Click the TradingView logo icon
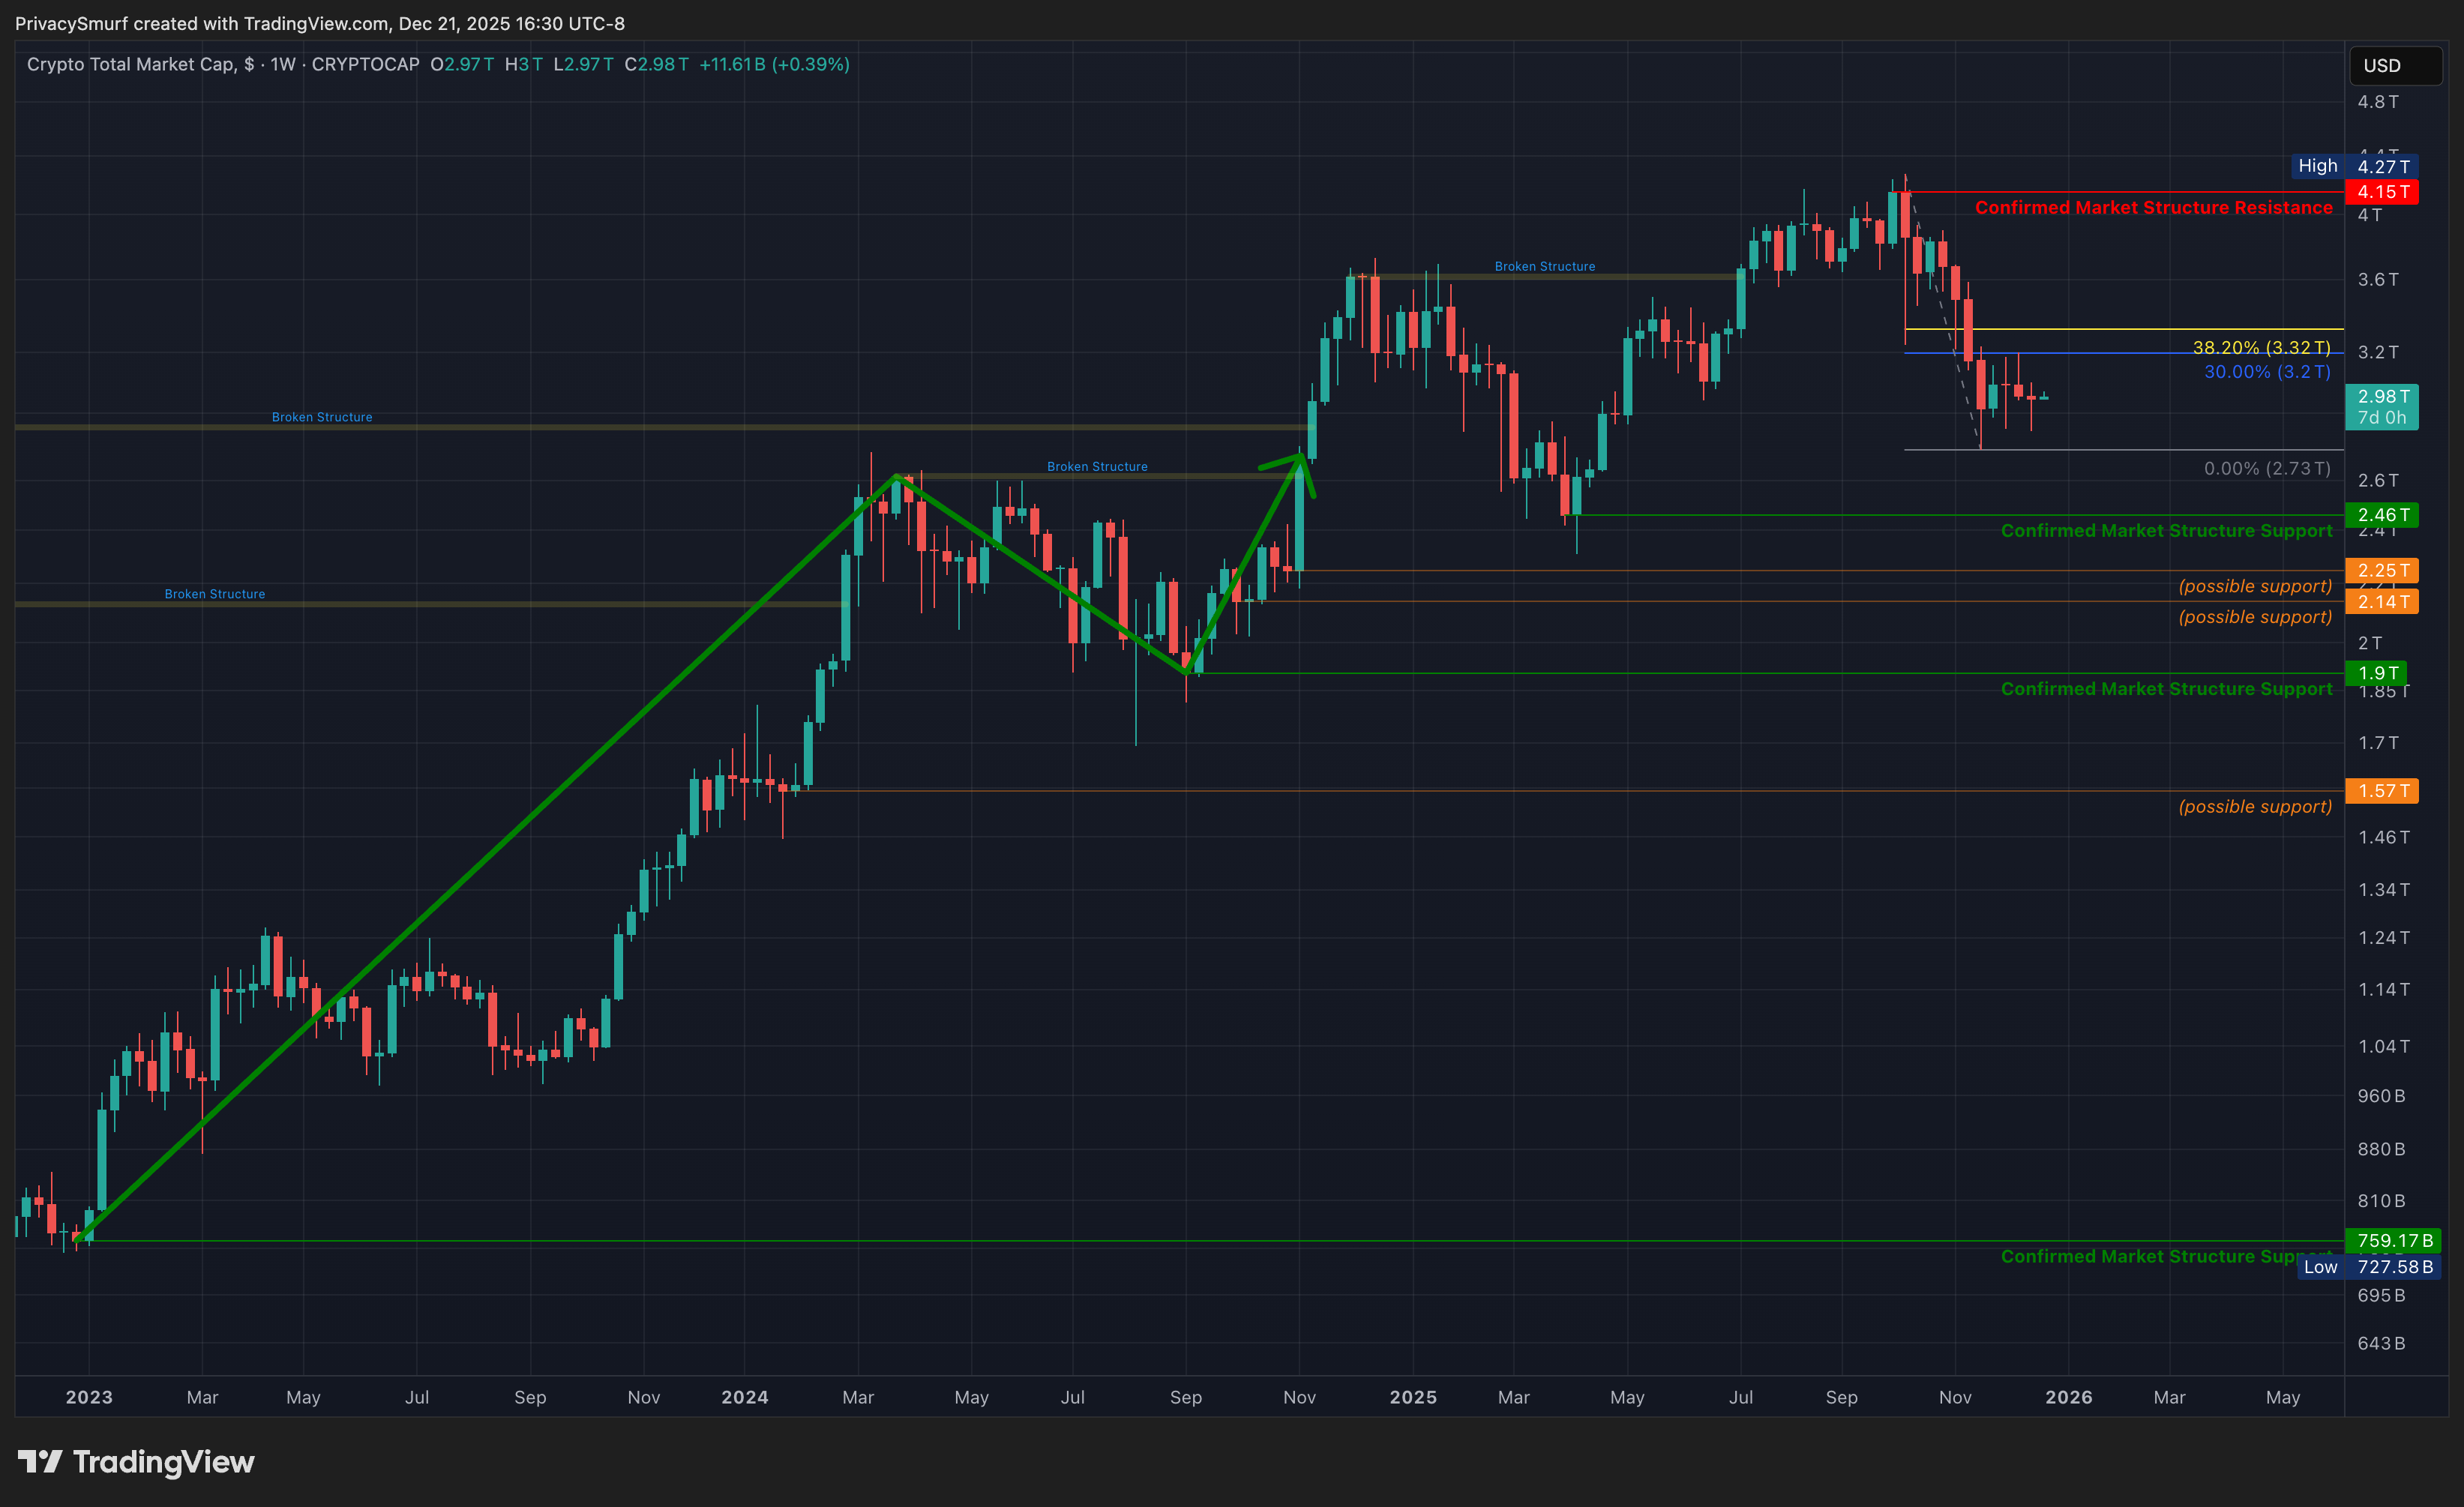Image resolution: width=2464 pixels, height=1507 pixels. pyautogui.click(x=40, y=1462)
